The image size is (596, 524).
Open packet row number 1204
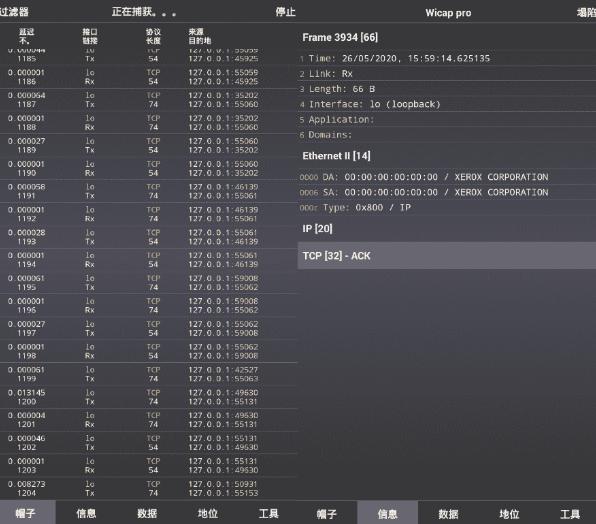(149, 488)
